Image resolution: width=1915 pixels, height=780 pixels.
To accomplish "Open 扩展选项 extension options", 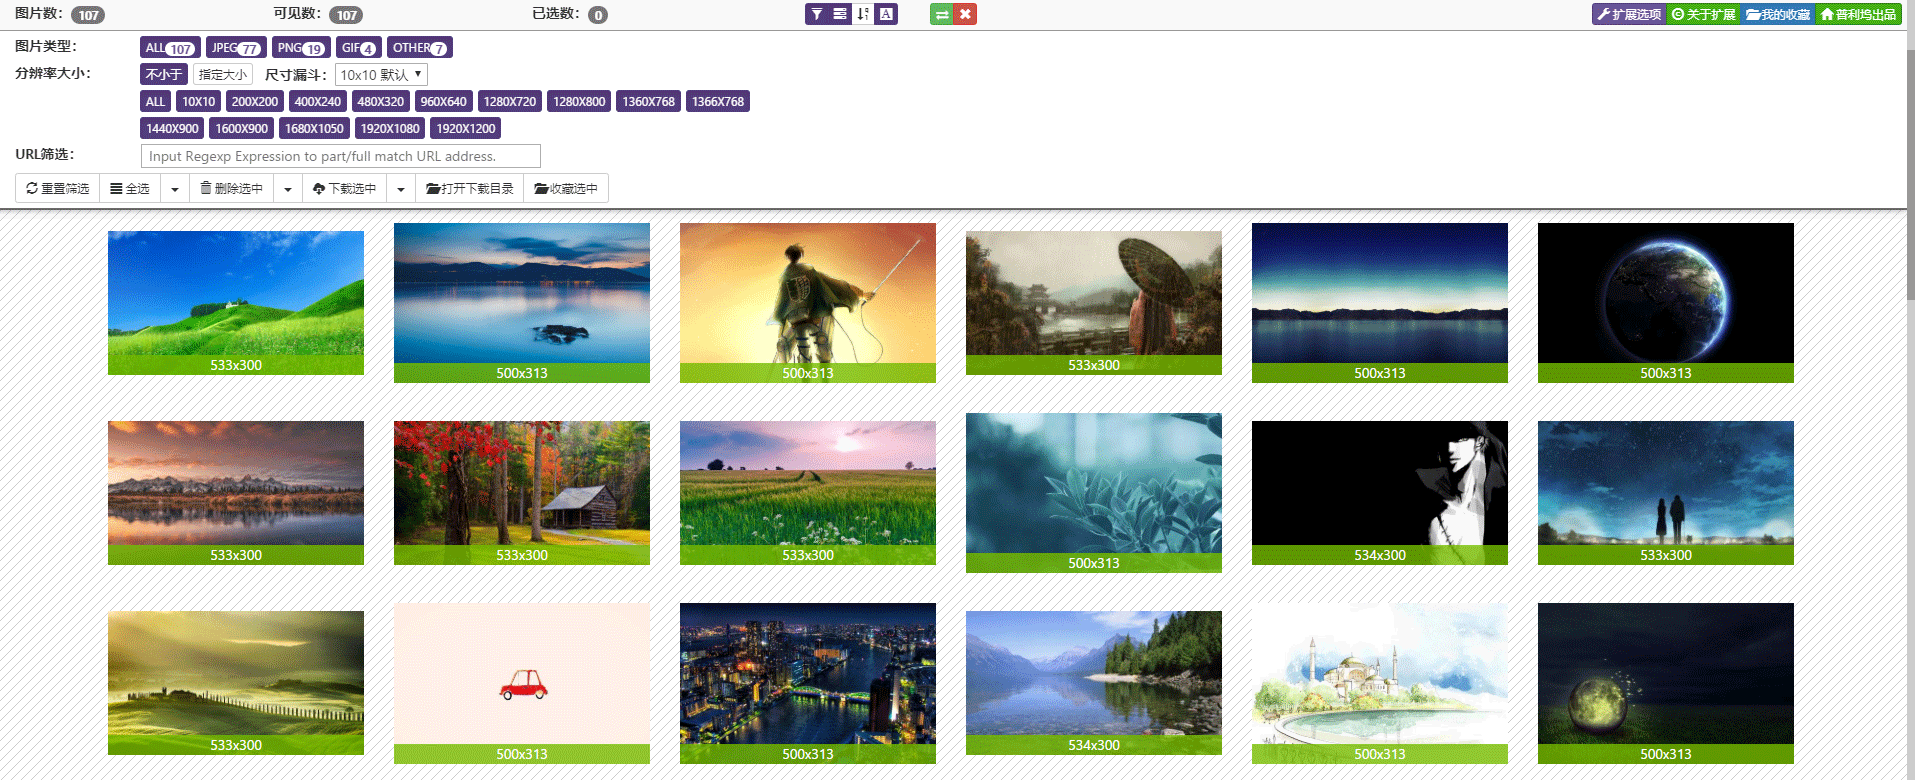I will [x=1629, y=14].
